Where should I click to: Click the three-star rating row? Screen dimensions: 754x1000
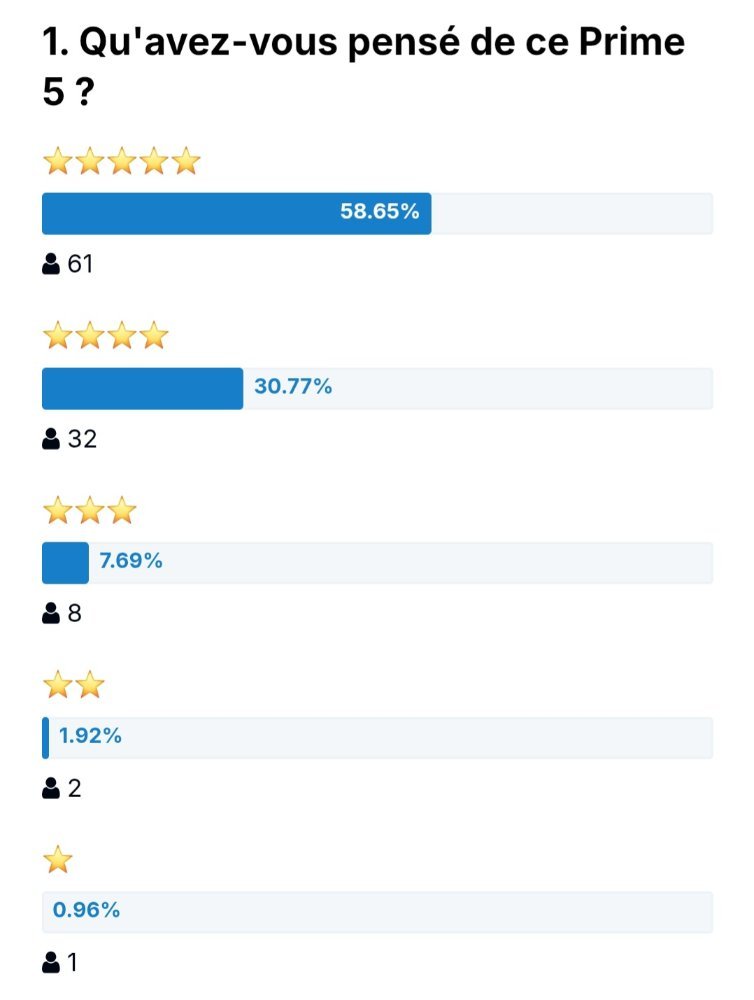pyautogui.click(x=90, y=510)
